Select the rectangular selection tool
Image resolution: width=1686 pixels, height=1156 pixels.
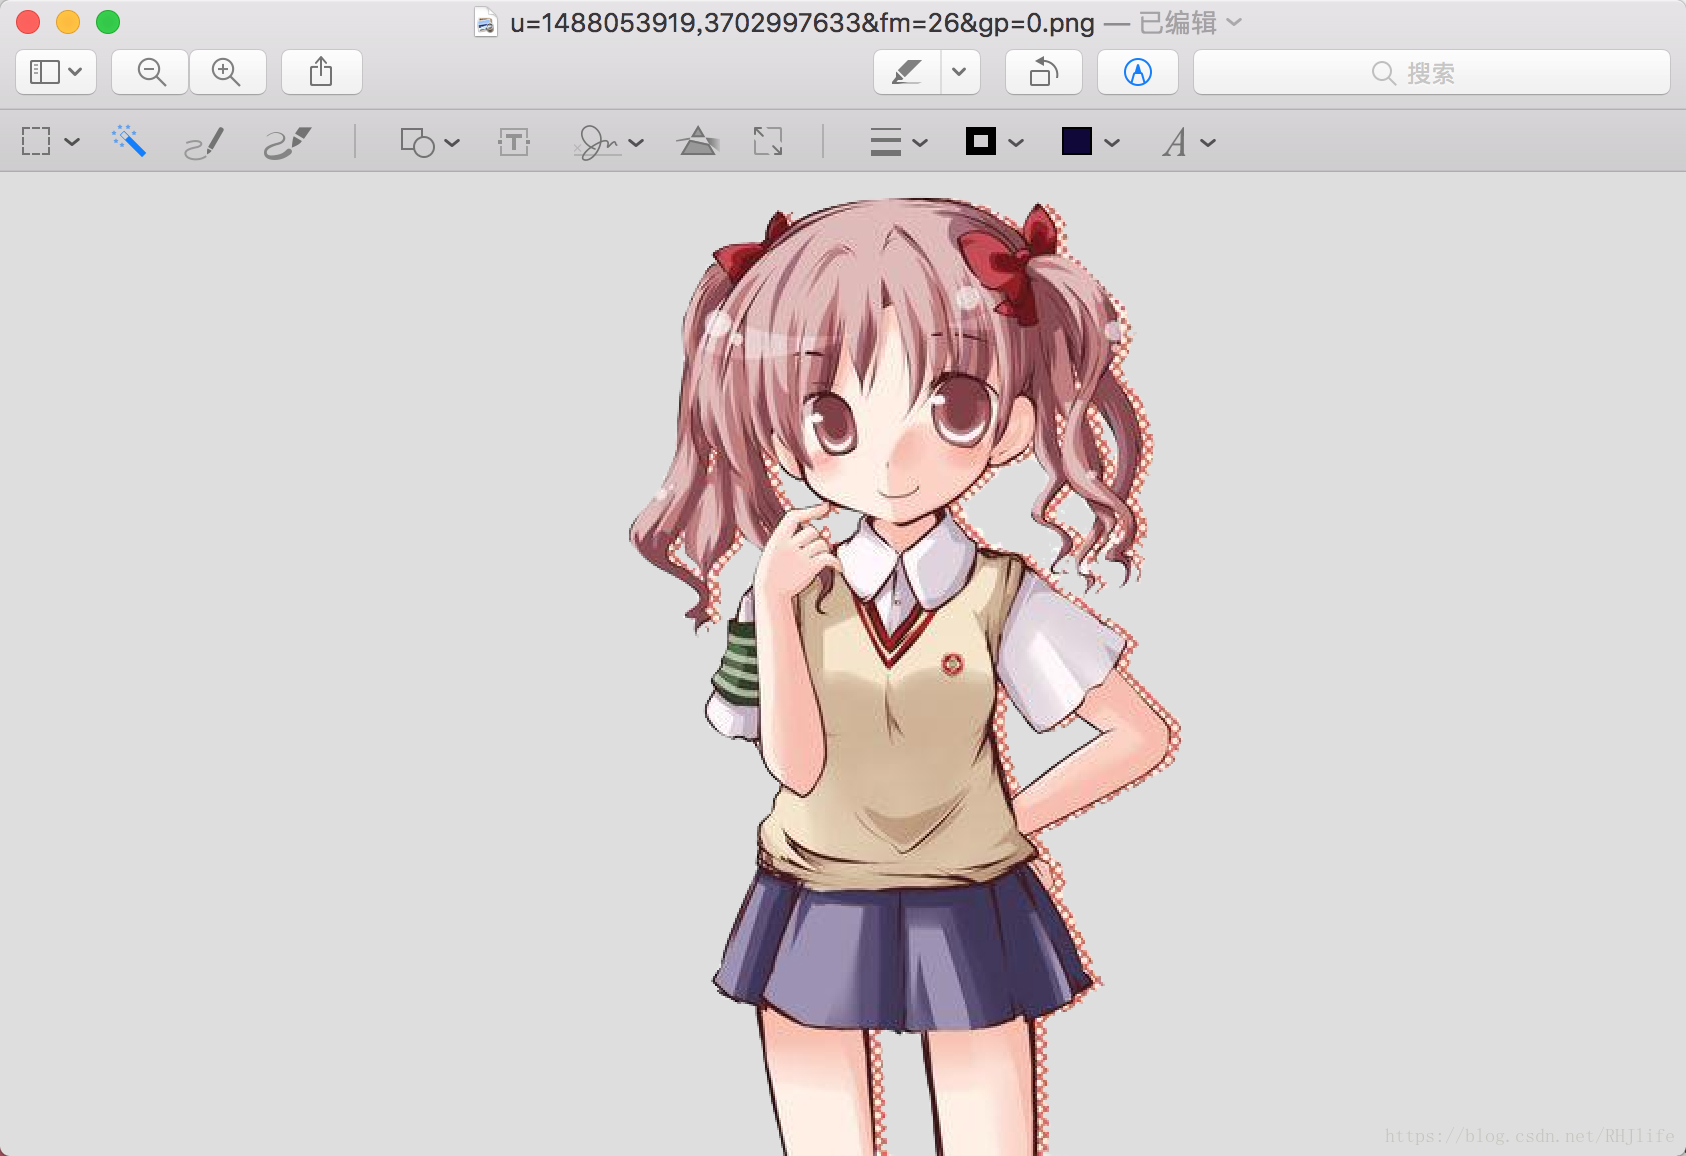(x=36, y=142)
